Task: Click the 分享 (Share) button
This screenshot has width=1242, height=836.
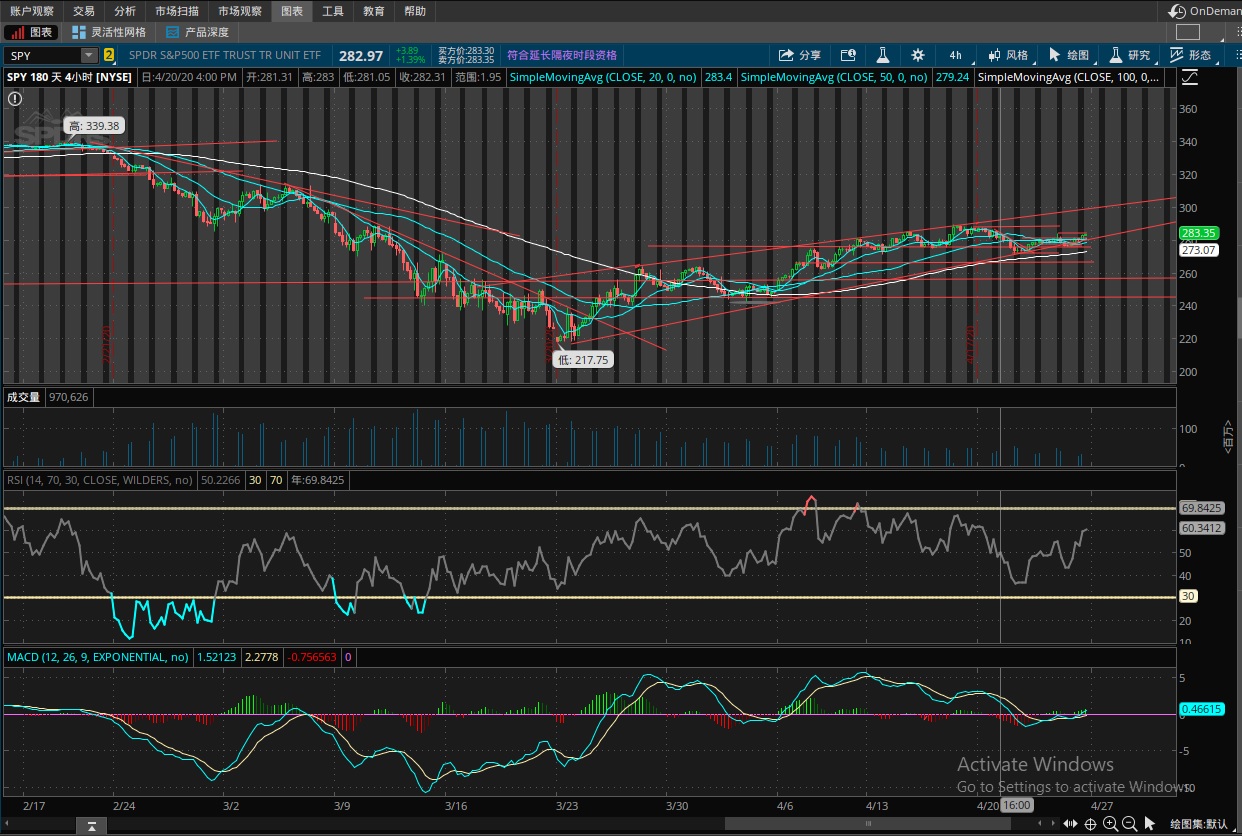Action: tap(801, 56)
